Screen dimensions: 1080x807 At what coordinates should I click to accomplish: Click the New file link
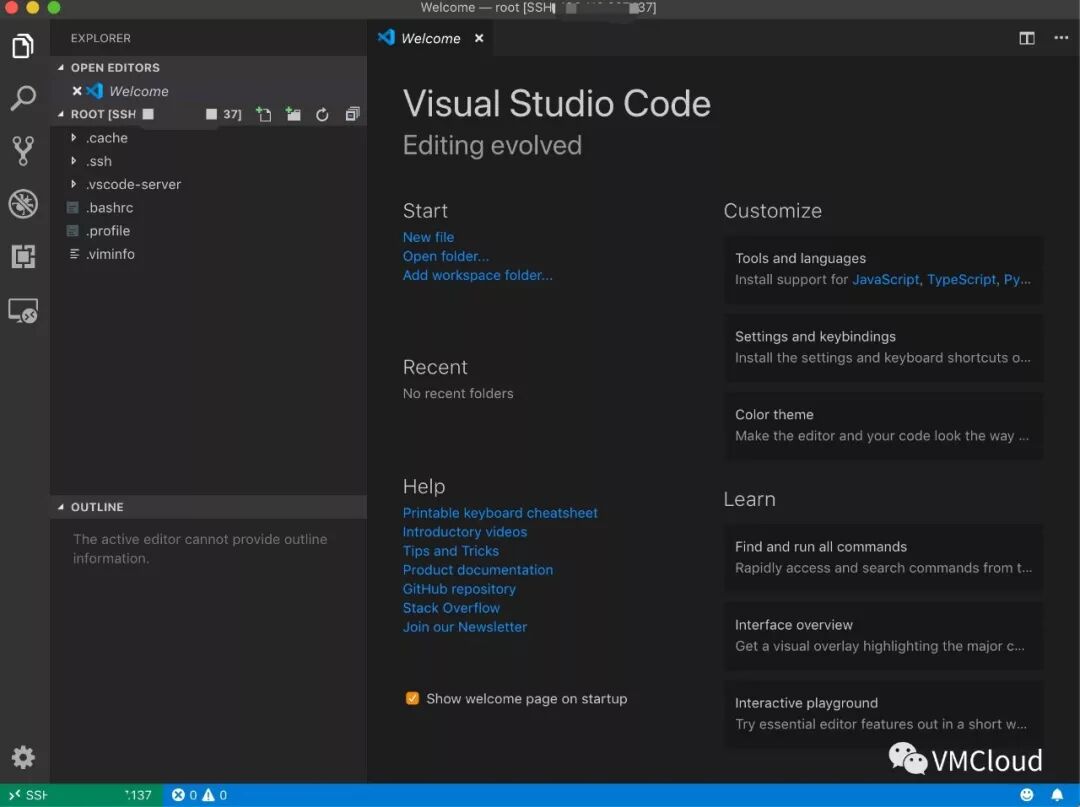tap(428, 237)
